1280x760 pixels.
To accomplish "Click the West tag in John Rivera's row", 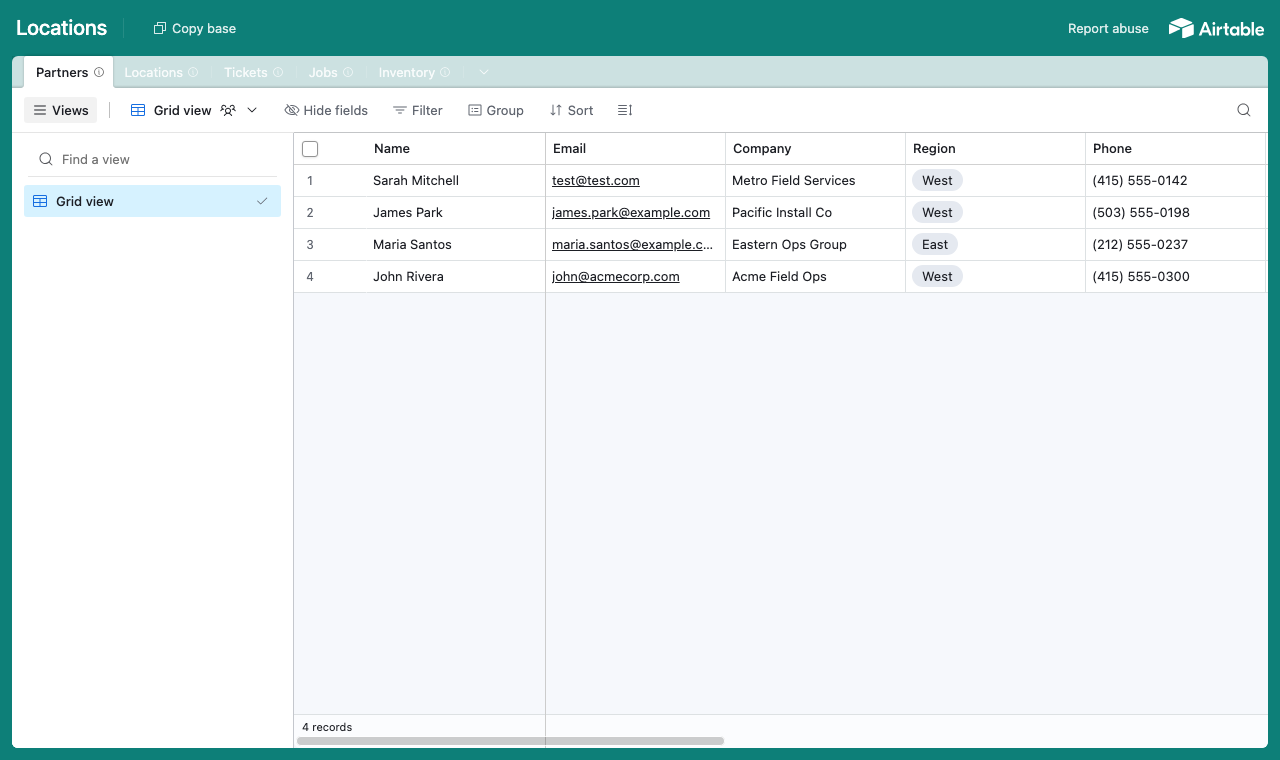I will [937, 276].
